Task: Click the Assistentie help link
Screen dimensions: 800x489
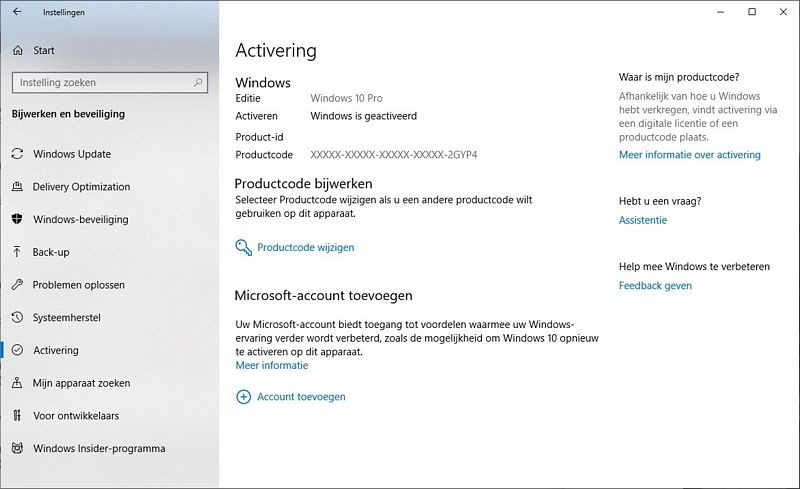Action: point(642,220)
